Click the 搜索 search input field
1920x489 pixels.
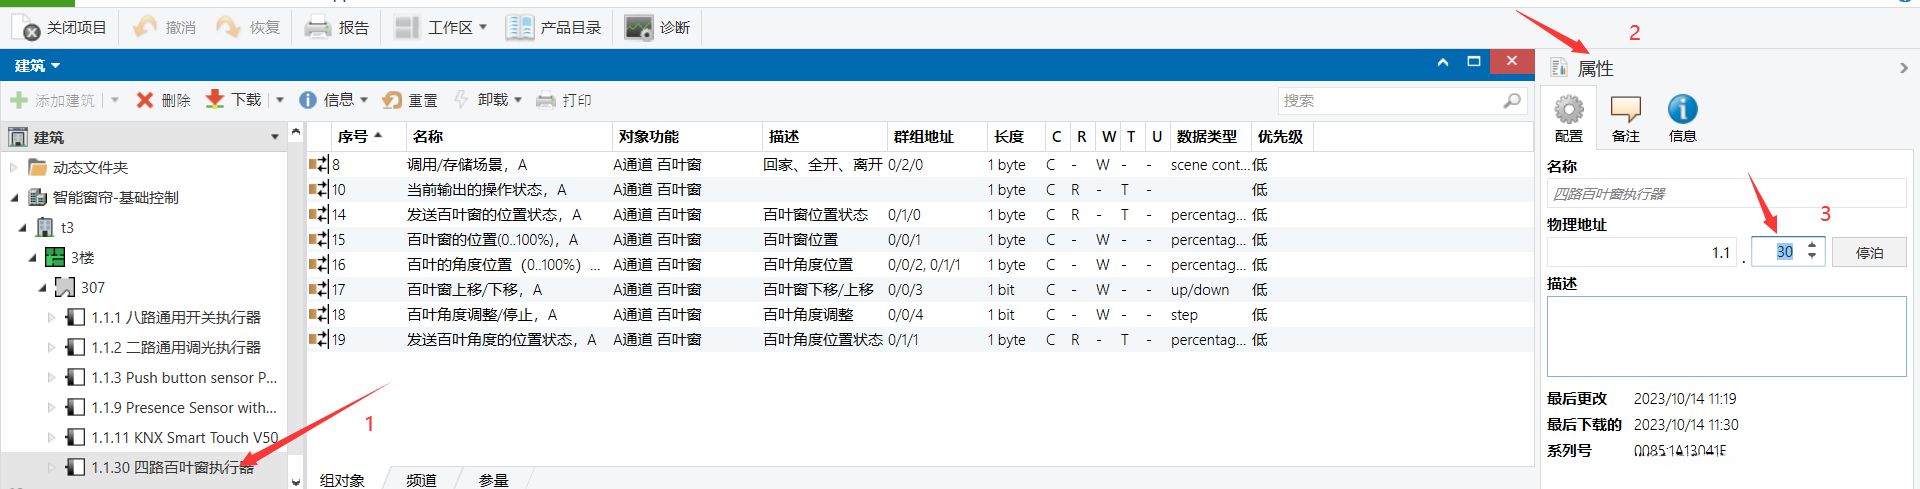point(1388,101)
